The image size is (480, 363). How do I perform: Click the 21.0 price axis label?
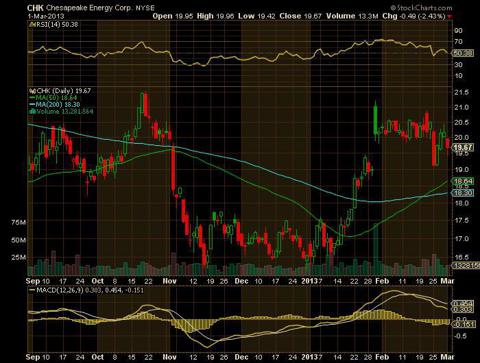[x=462, y=107]
